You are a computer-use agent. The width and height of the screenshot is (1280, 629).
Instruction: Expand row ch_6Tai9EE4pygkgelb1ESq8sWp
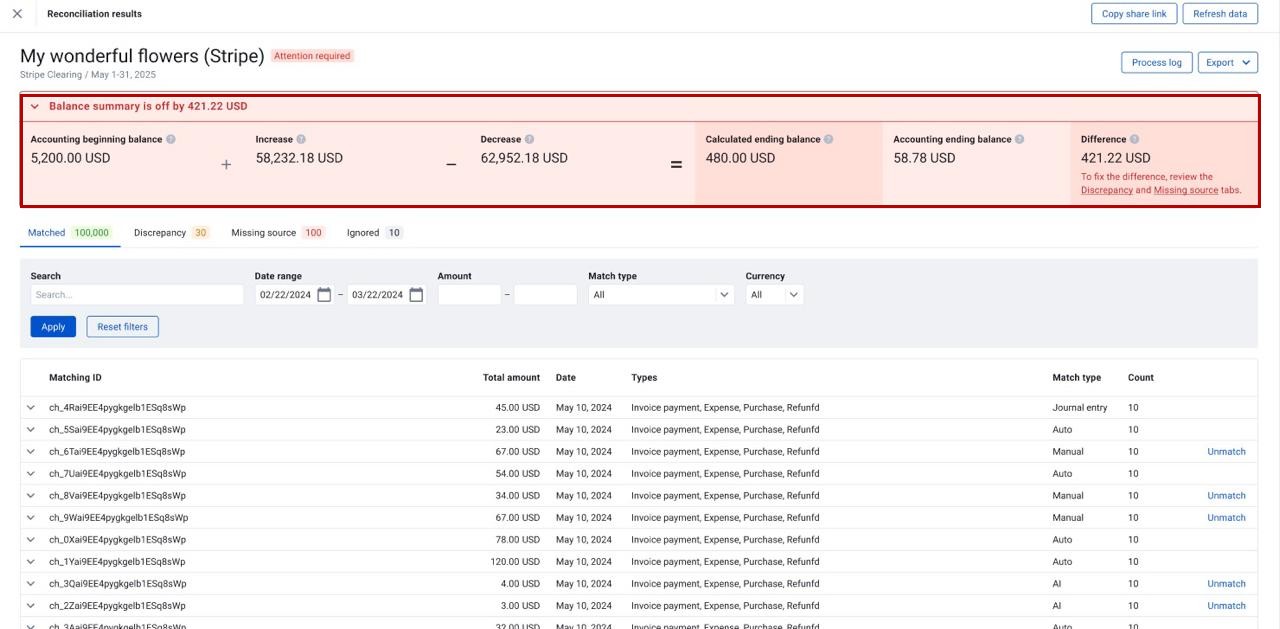[x=31, y=452]
